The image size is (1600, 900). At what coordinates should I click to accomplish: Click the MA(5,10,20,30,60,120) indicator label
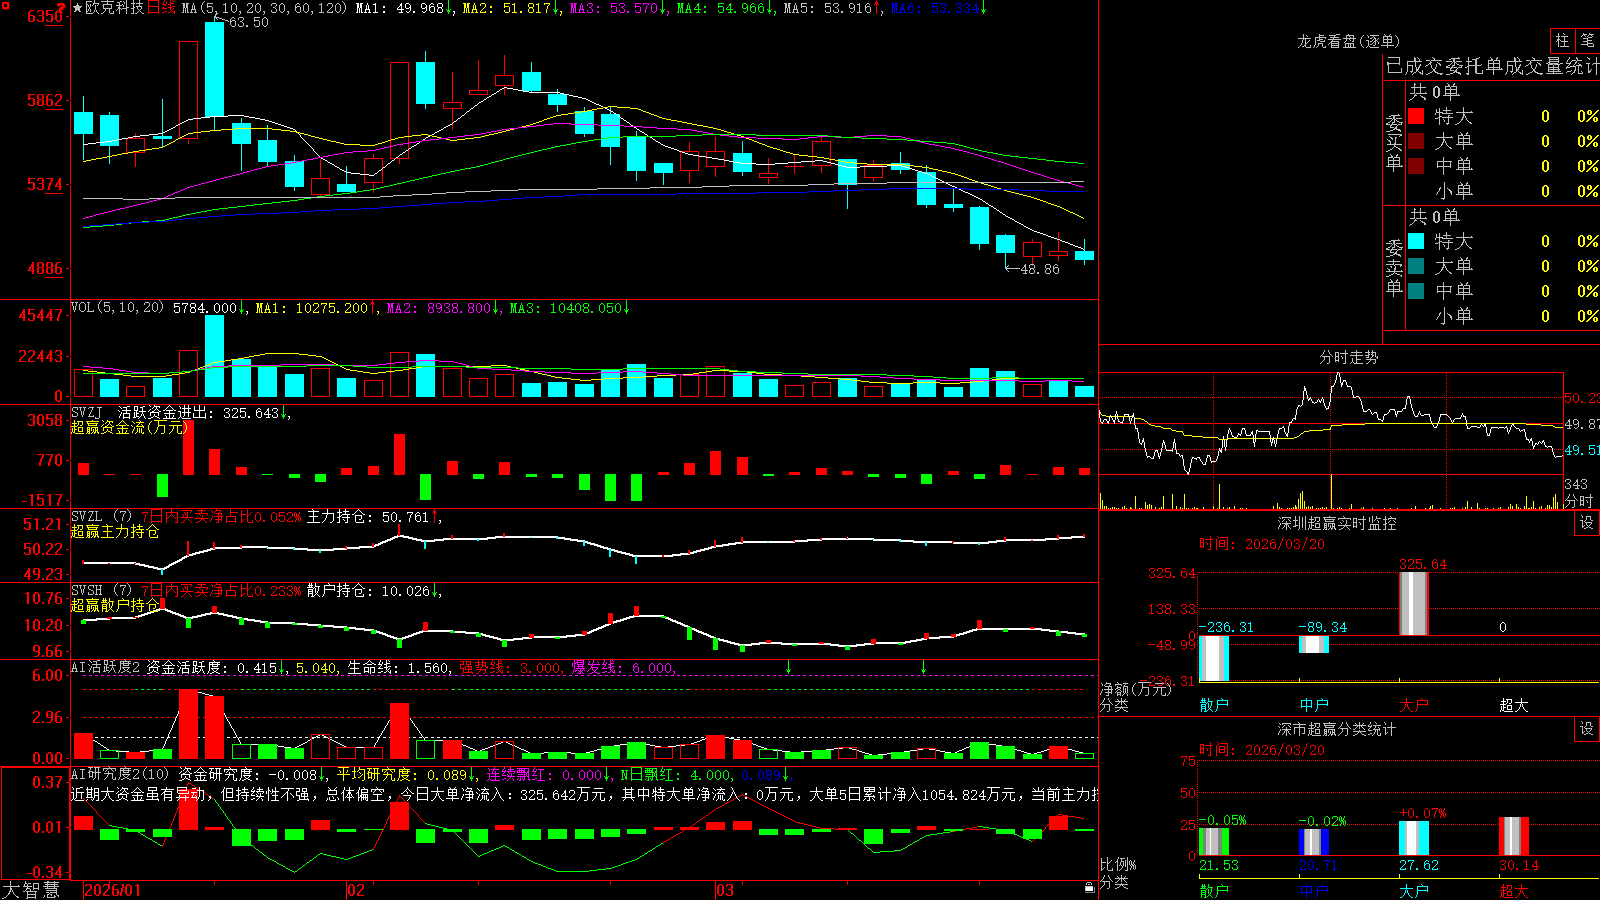click(264, 8)
